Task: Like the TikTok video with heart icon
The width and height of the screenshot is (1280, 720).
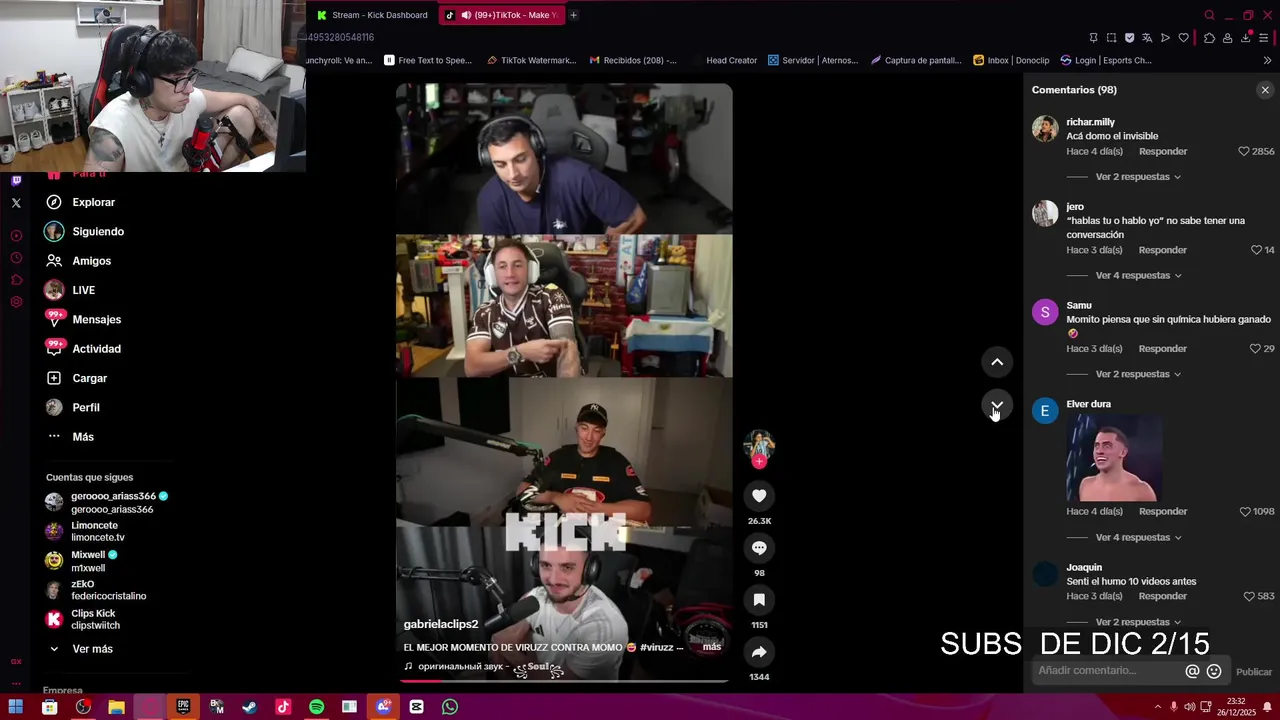Action: pyautogui.click(x=759, y=496)
